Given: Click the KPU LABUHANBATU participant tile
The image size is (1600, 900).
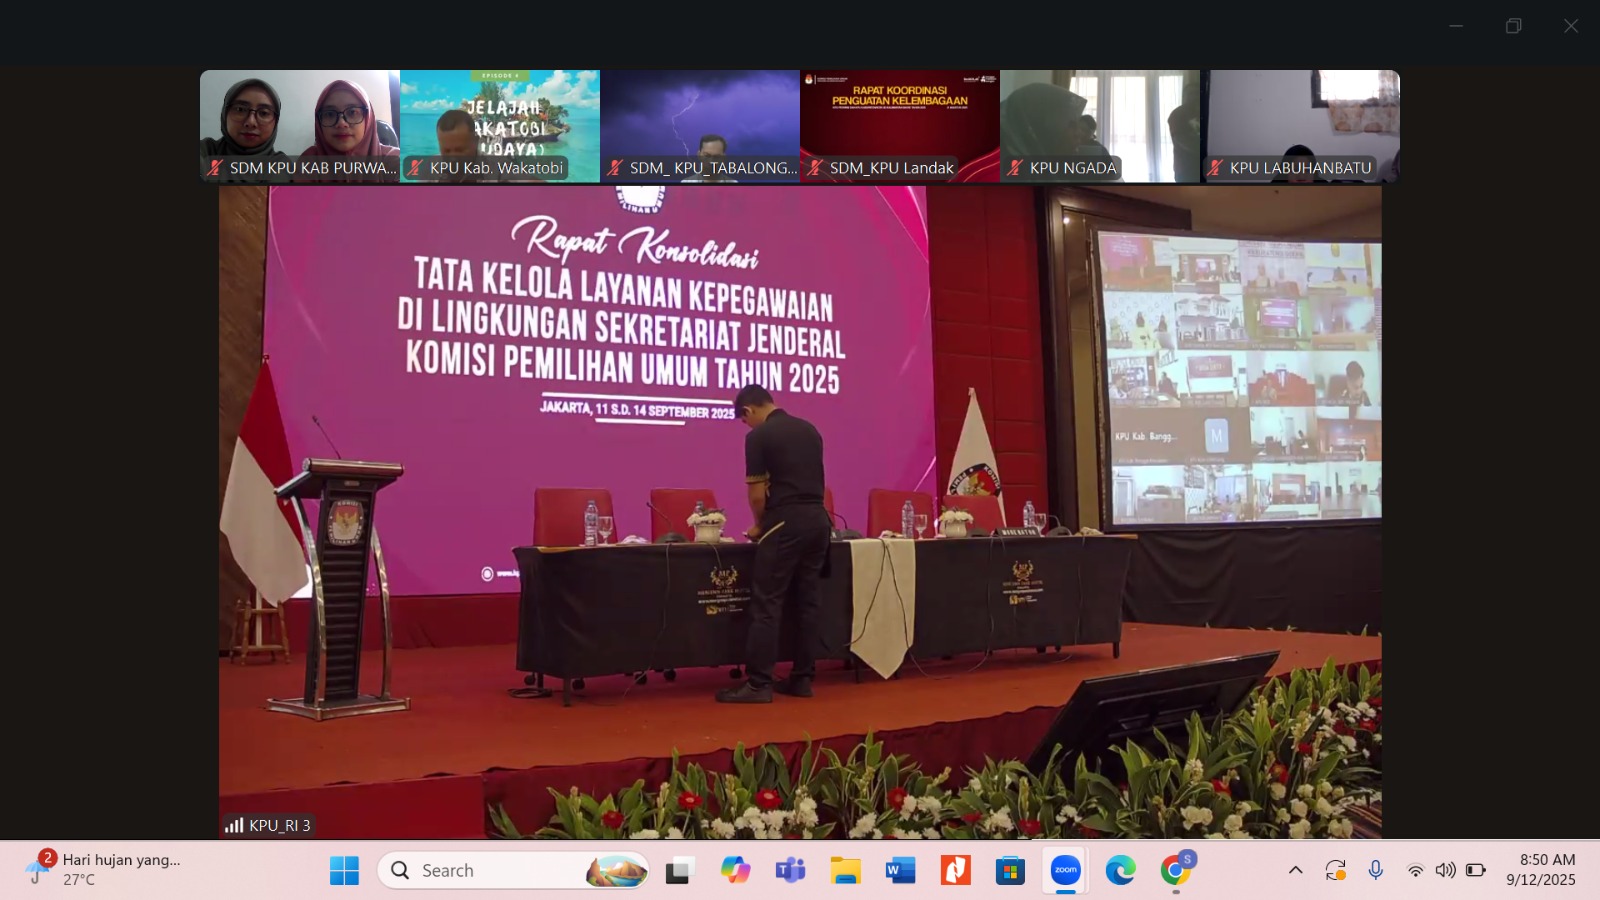Looking at the screenshot, I should [x=1300, y=125].
